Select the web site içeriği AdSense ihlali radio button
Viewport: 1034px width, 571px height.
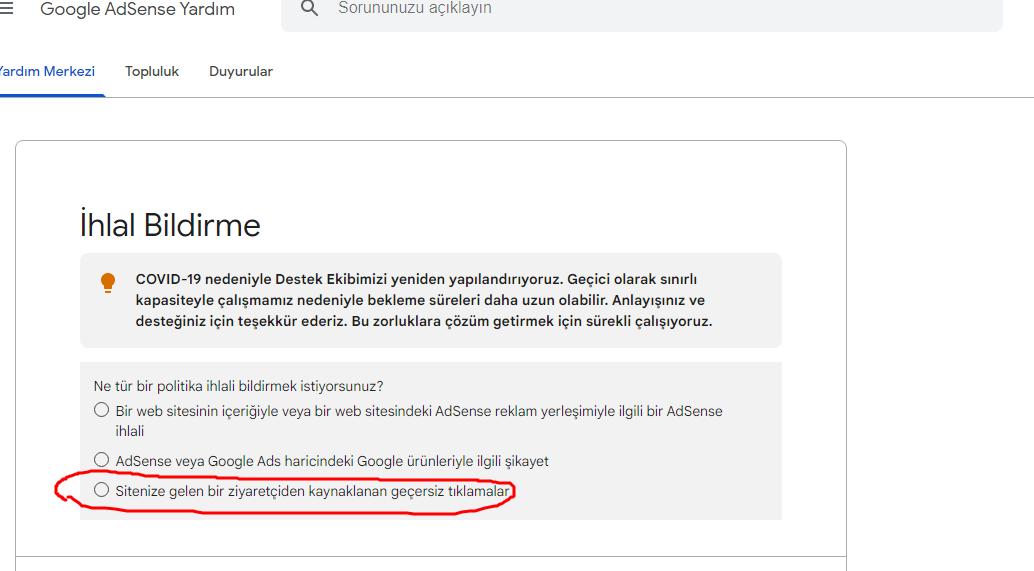point(102,410)
